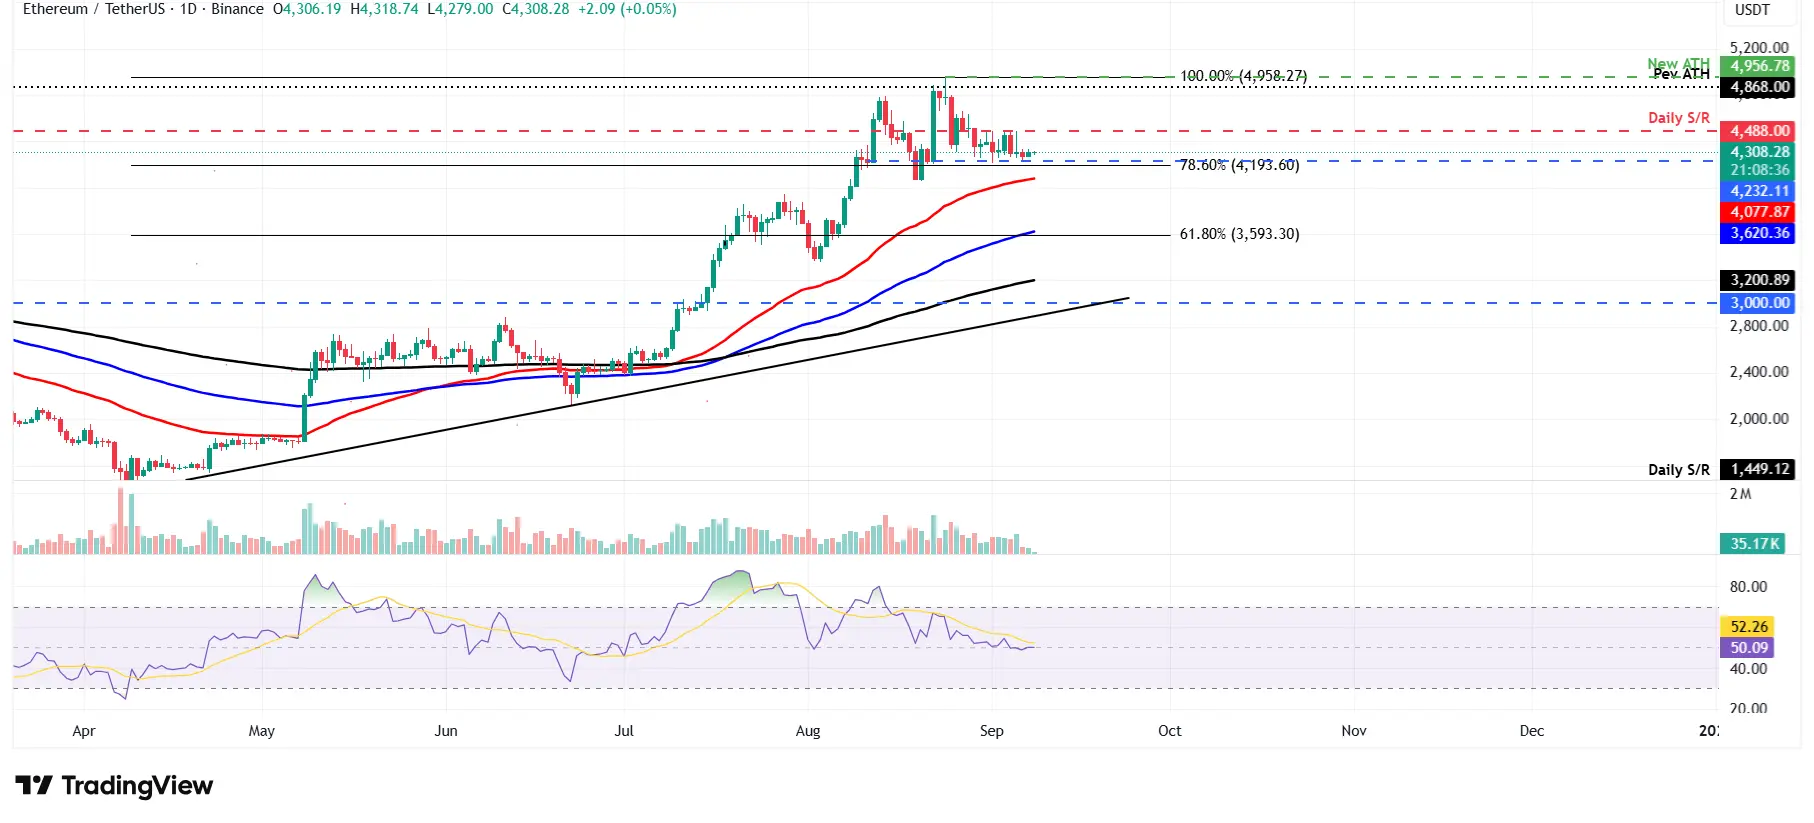Screen dimensions: 1814x823
Task: Select the black 3,200.89 moving average tag
Action: [x=1759, y=280]
